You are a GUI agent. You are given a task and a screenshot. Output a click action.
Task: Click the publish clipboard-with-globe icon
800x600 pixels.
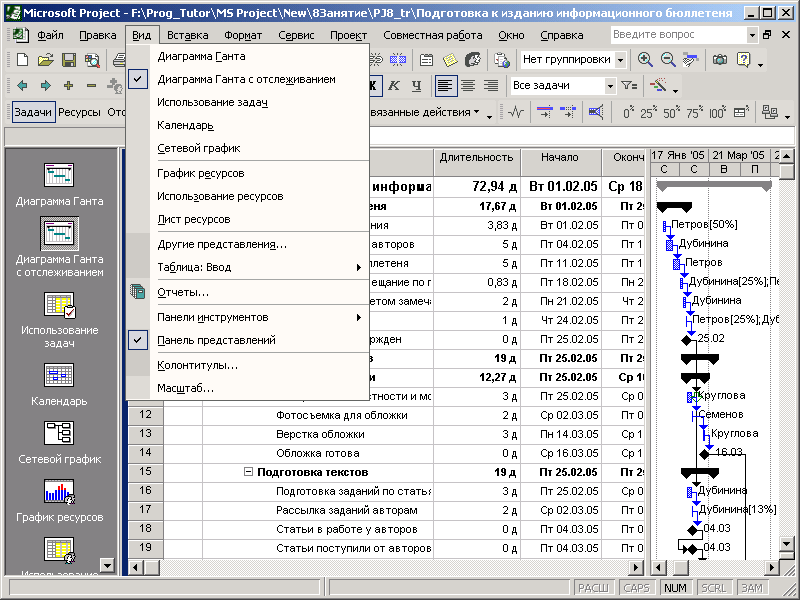pyautogui.click(x=502, y=60)
